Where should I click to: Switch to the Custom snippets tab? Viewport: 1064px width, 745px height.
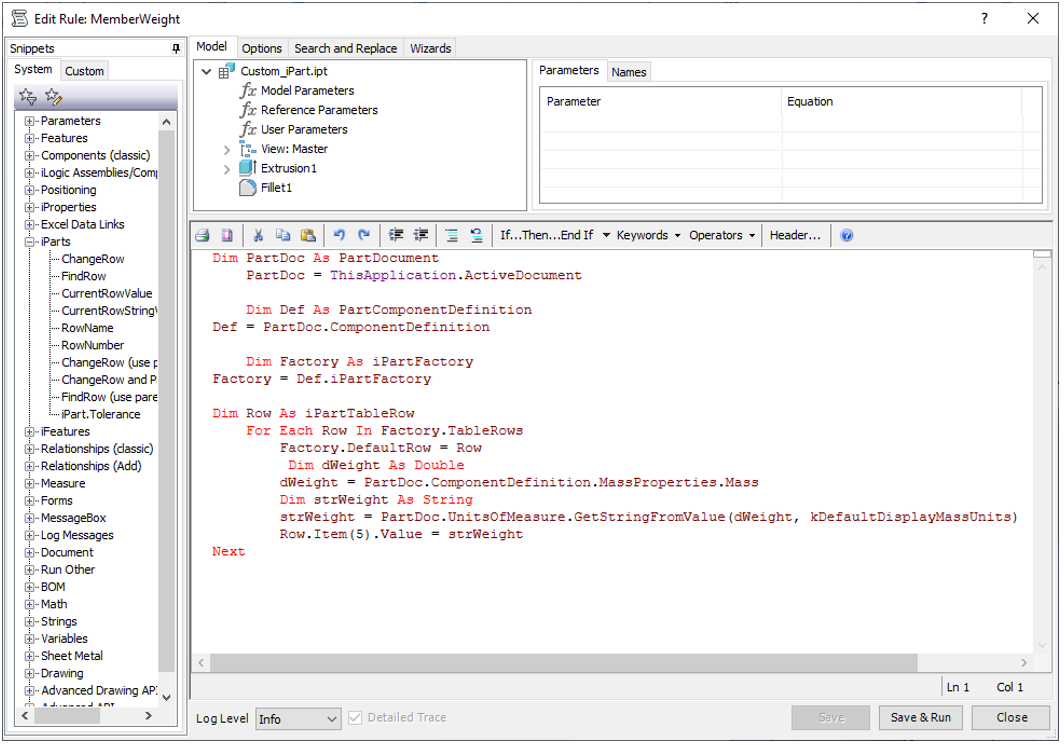(x=85, y=71)
